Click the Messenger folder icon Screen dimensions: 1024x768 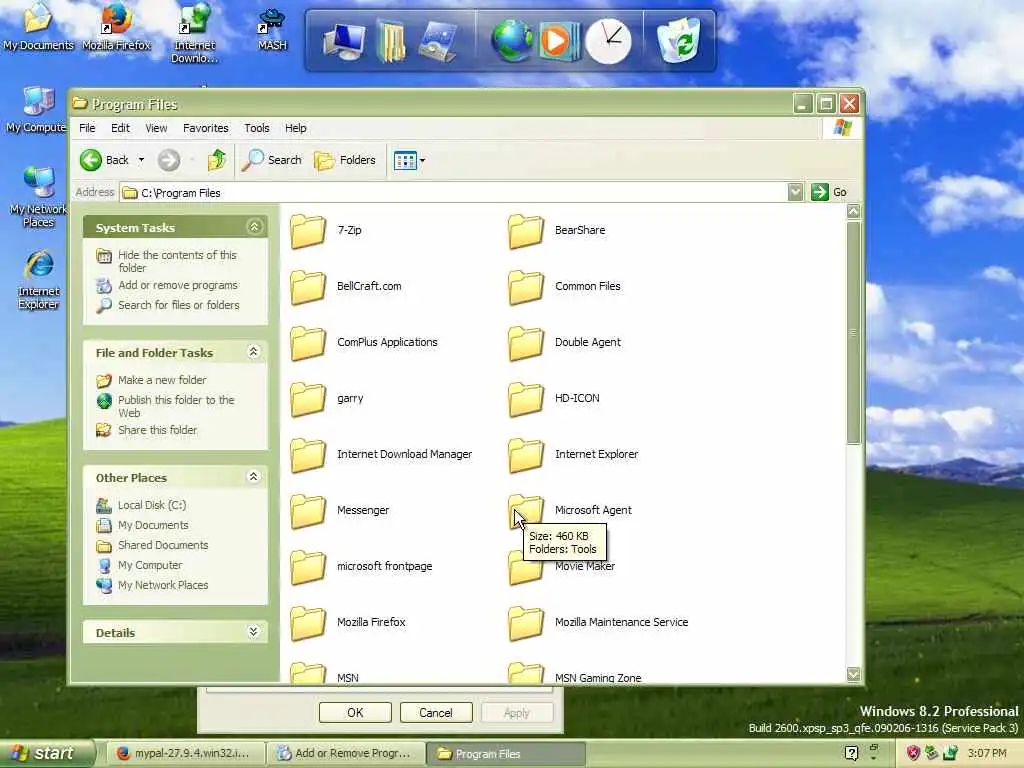click(x=308, y=512)
